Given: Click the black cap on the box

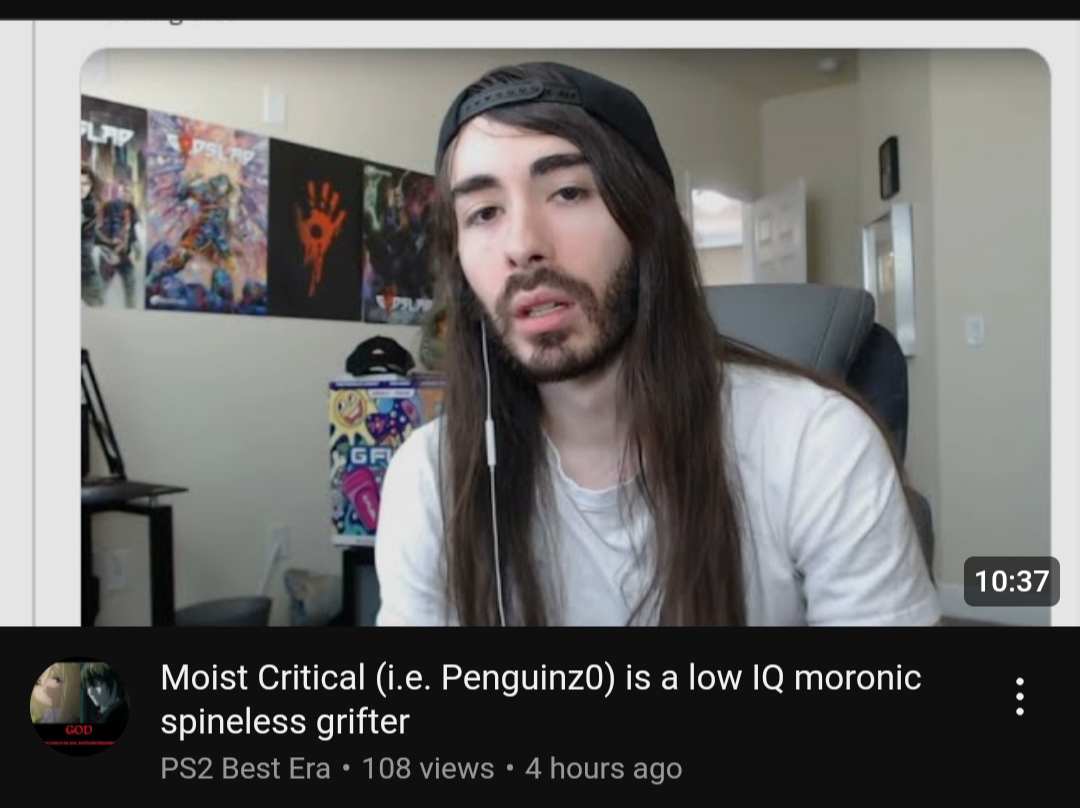Looking at the screenshot, I should [380, 356].
